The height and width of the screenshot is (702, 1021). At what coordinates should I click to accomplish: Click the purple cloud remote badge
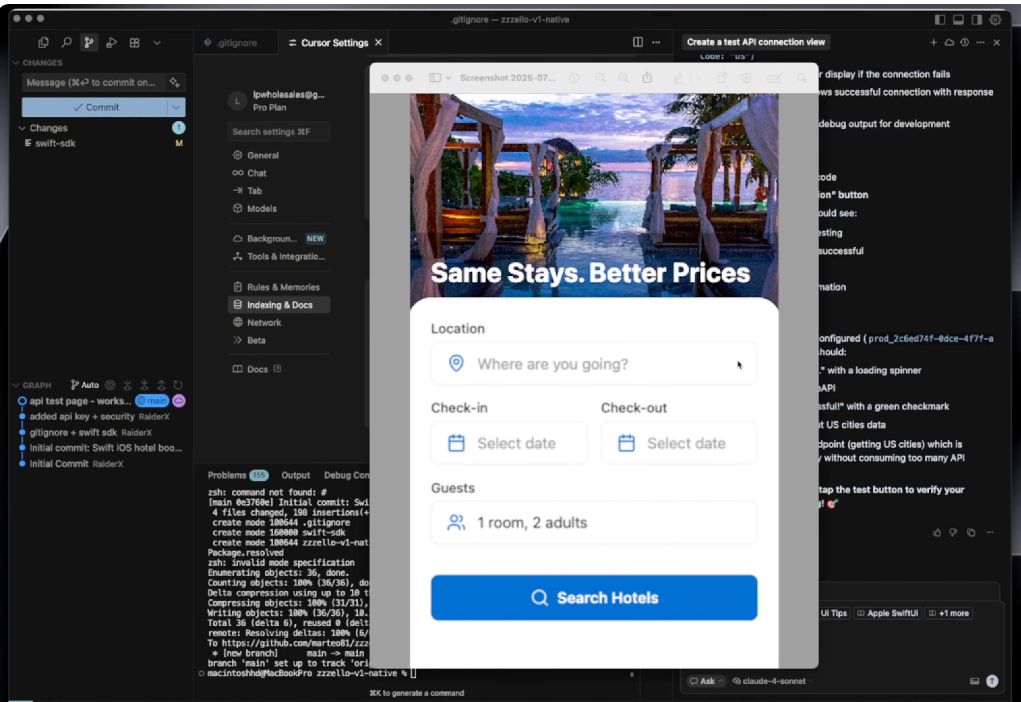coord(178,400)
